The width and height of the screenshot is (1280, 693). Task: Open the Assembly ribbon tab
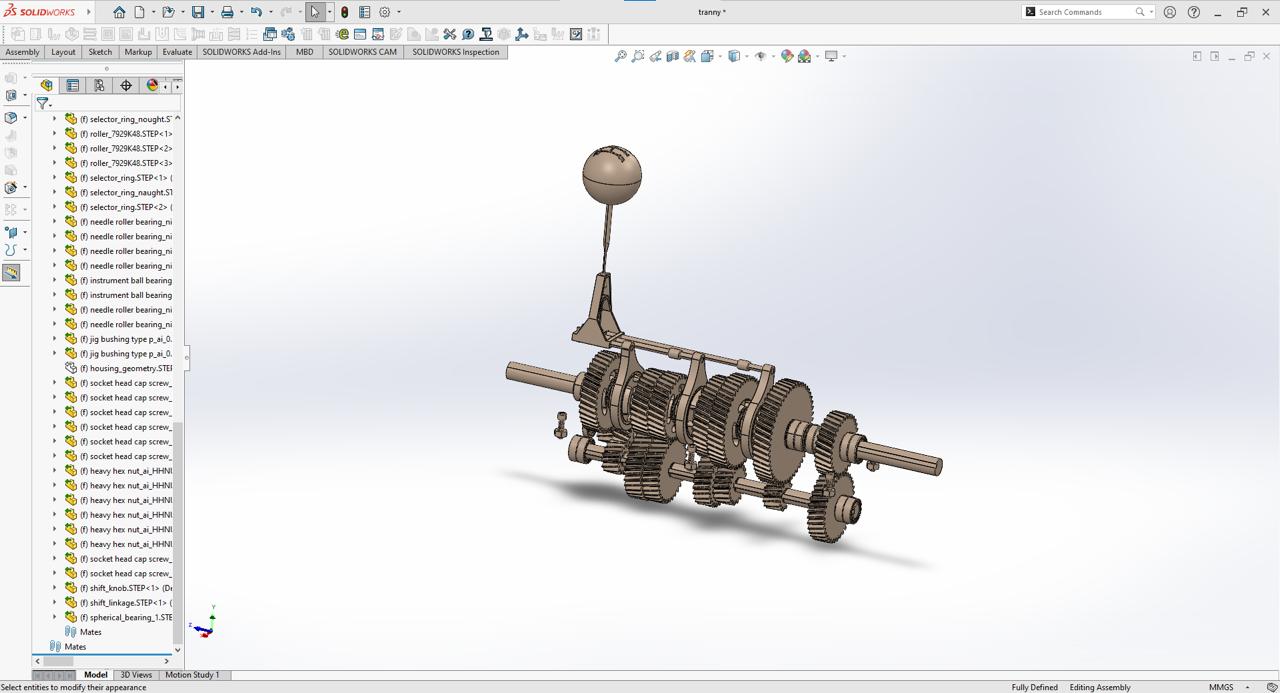pos(22,52)
